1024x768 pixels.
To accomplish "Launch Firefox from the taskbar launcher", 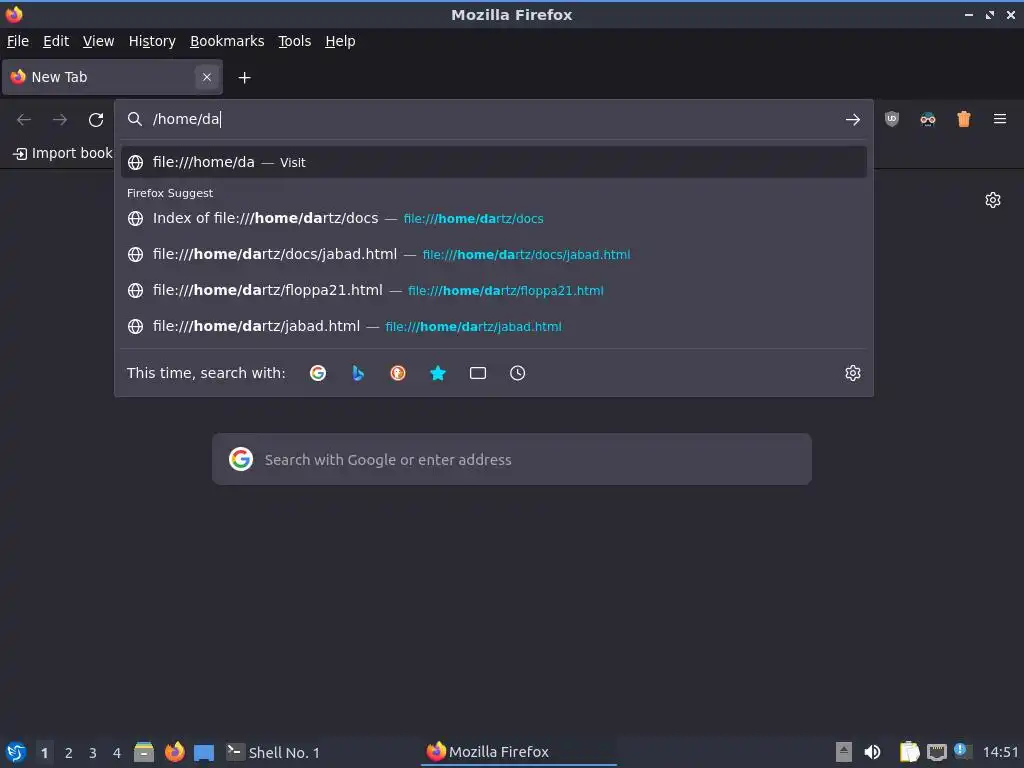I will tap(174, 752).
